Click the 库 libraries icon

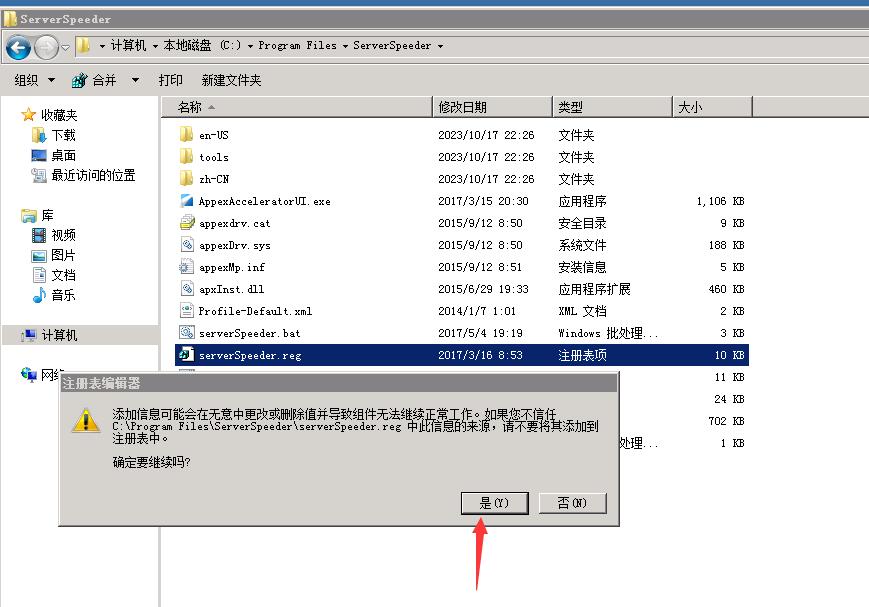pyautogui.click(x=28, y=215)
